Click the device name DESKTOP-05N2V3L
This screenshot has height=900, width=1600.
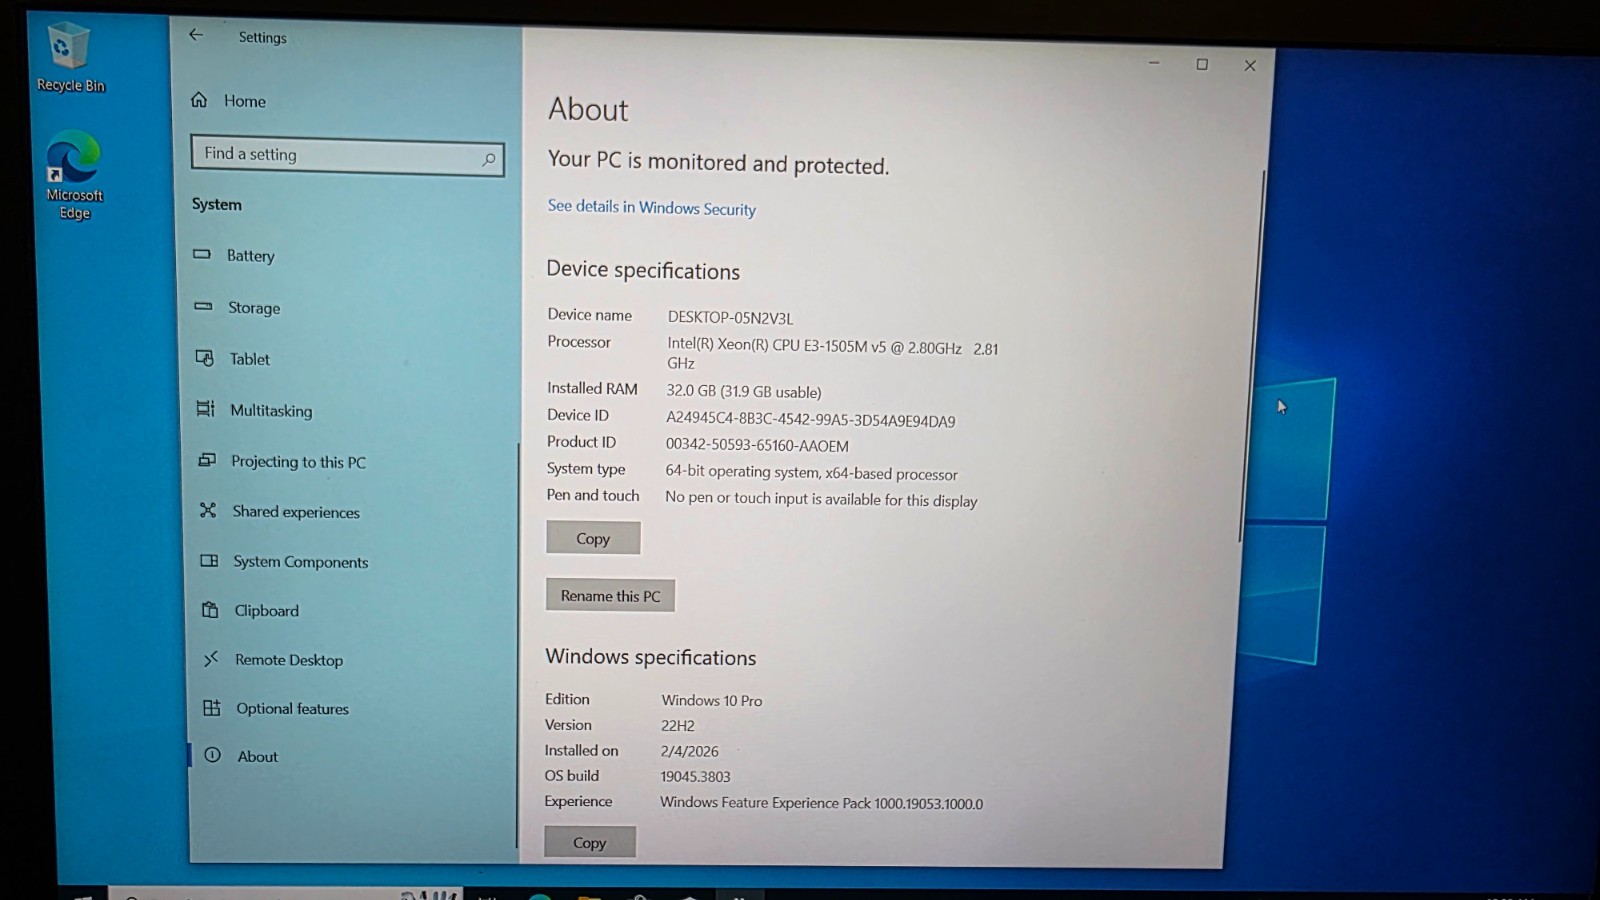(x=730, y=317)
